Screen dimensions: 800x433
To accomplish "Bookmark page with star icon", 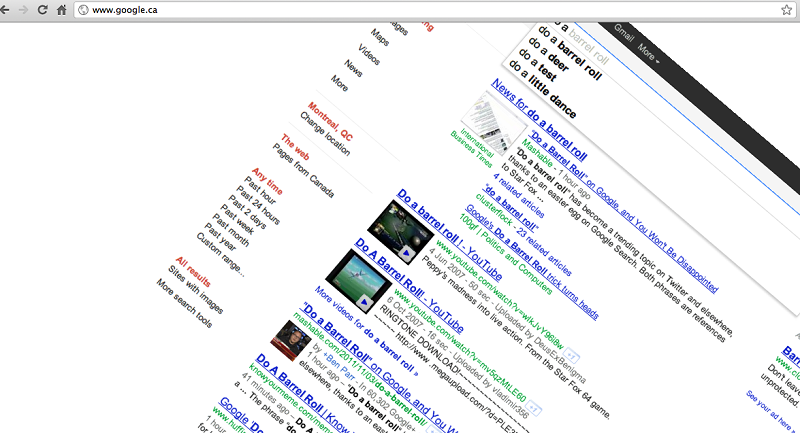I will coord(786,10).
